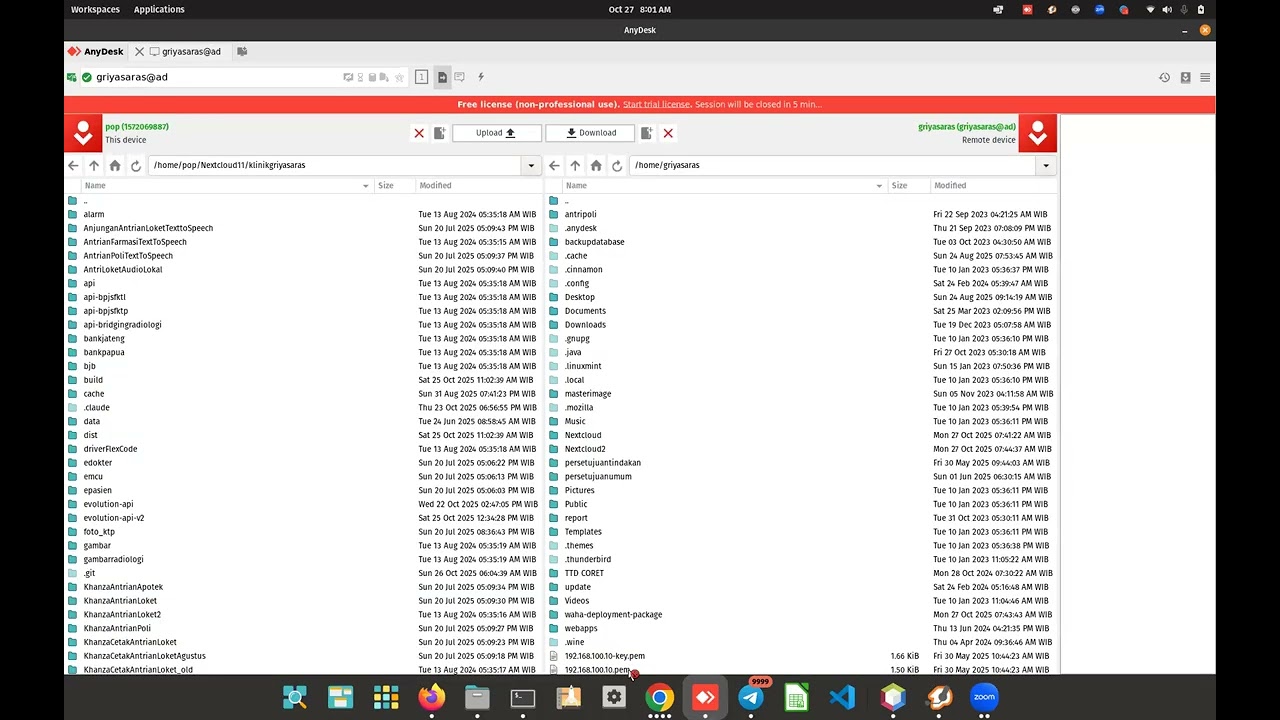The height and width of the screenshot is (720, 1280).
Task: Open Zoom from the dock
Action: 984,697
